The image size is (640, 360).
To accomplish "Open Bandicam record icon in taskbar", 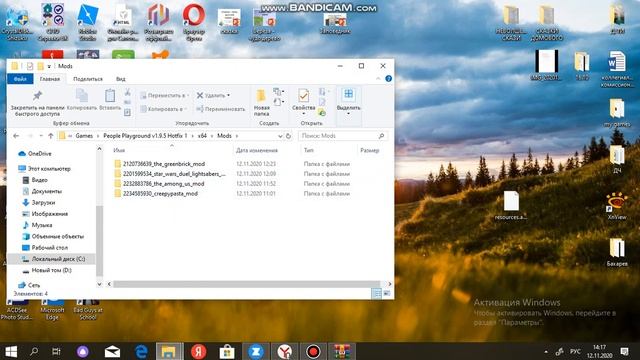I will pos(313,351).
